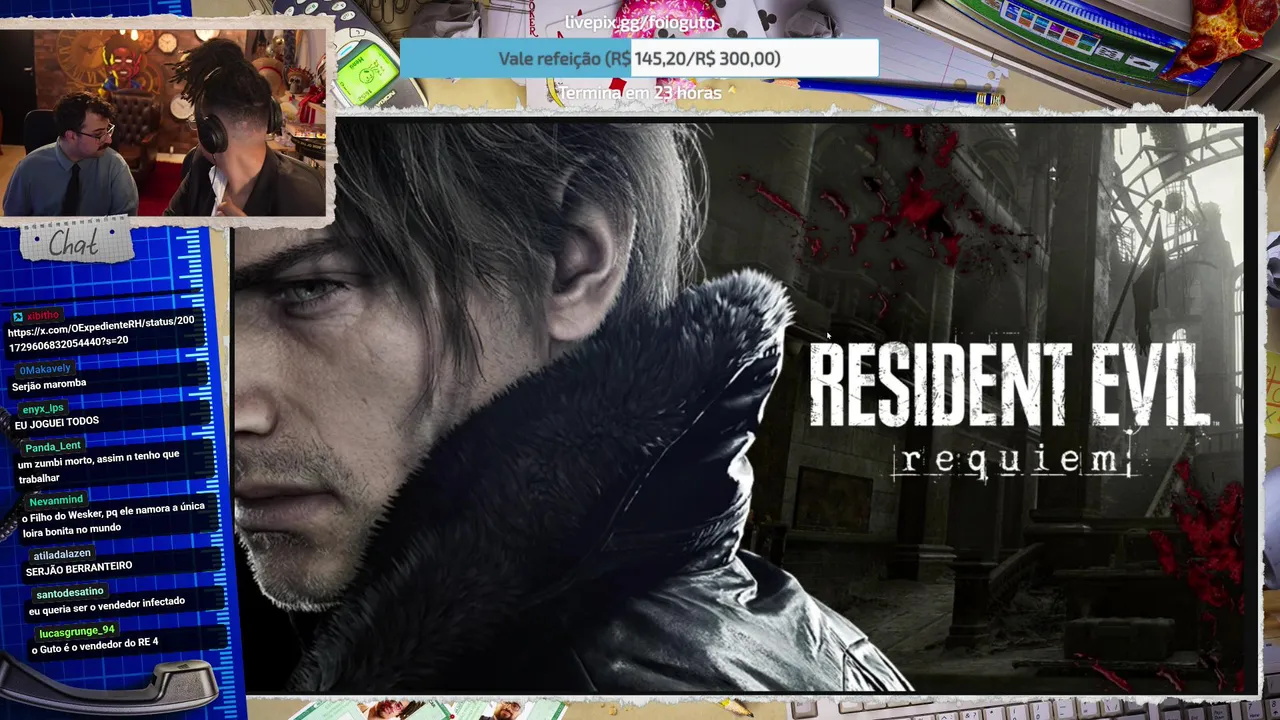Screen dimensions: 1280x720
Task: Open the livepix.gg/foioguto donation link
Action: (x=641, y=22)
